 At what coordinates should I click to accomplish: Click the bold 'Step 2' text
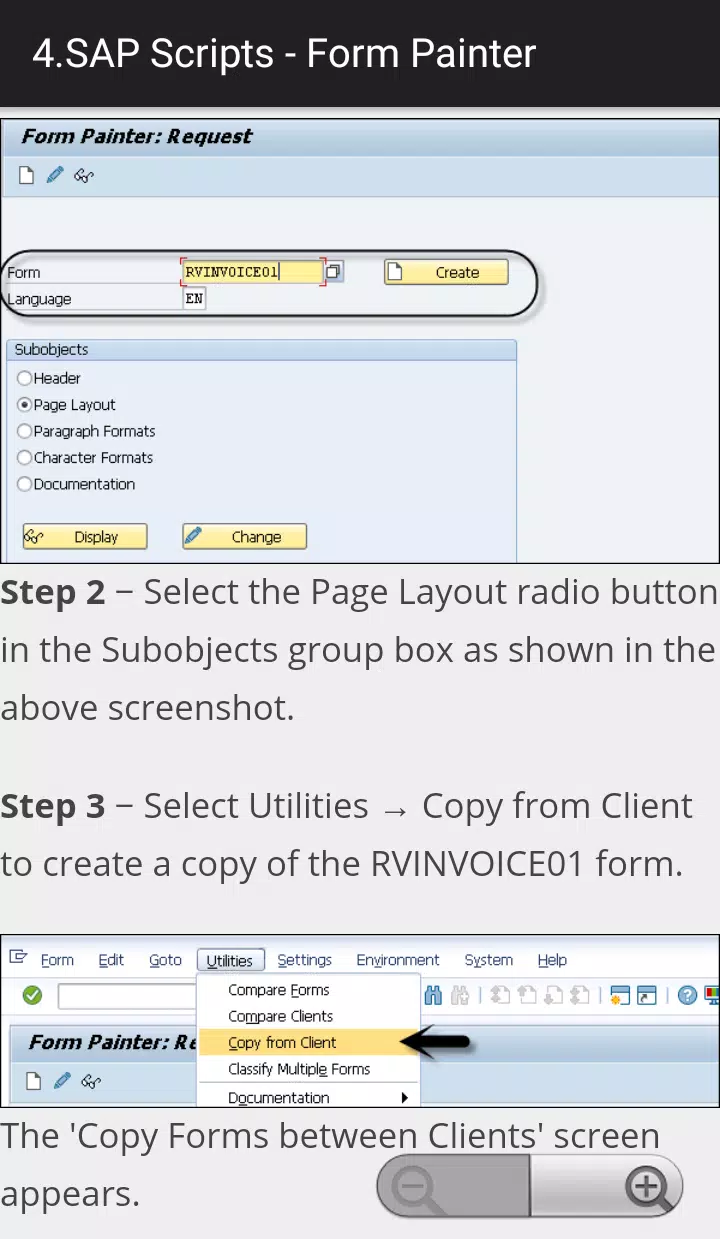52,592
